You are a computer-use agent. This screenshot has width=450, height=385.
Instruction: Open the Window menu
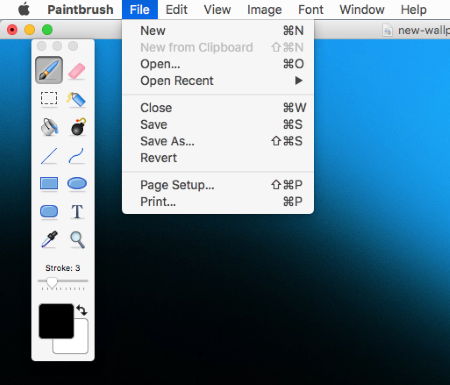[362, 9]
